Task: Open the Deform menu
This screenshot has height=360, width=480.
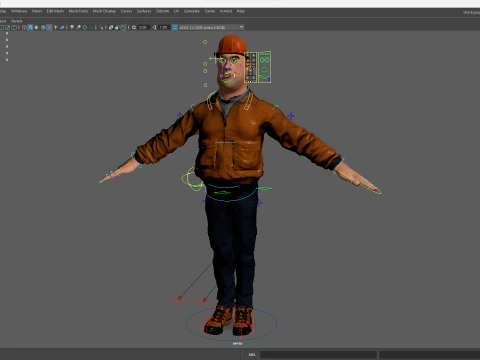Action: coord(162,11)
